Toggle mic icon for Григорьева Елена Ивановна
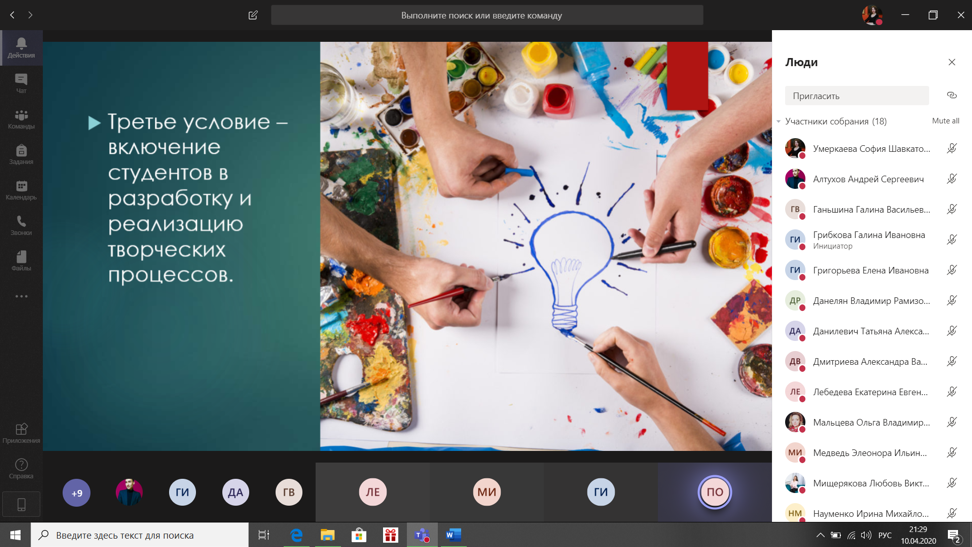The image size is (972, 547). [x=951, y=270]
